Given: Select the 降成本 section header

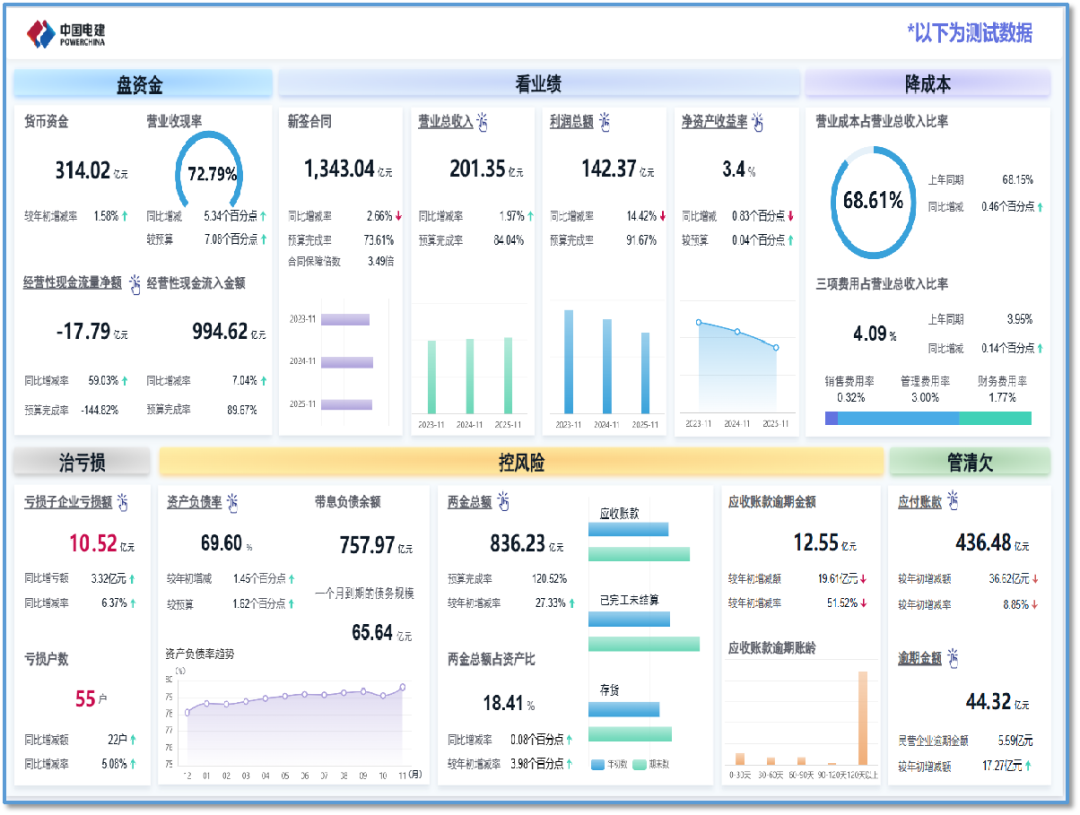Looking at the screenshot, I should click(x=927, y=84).
